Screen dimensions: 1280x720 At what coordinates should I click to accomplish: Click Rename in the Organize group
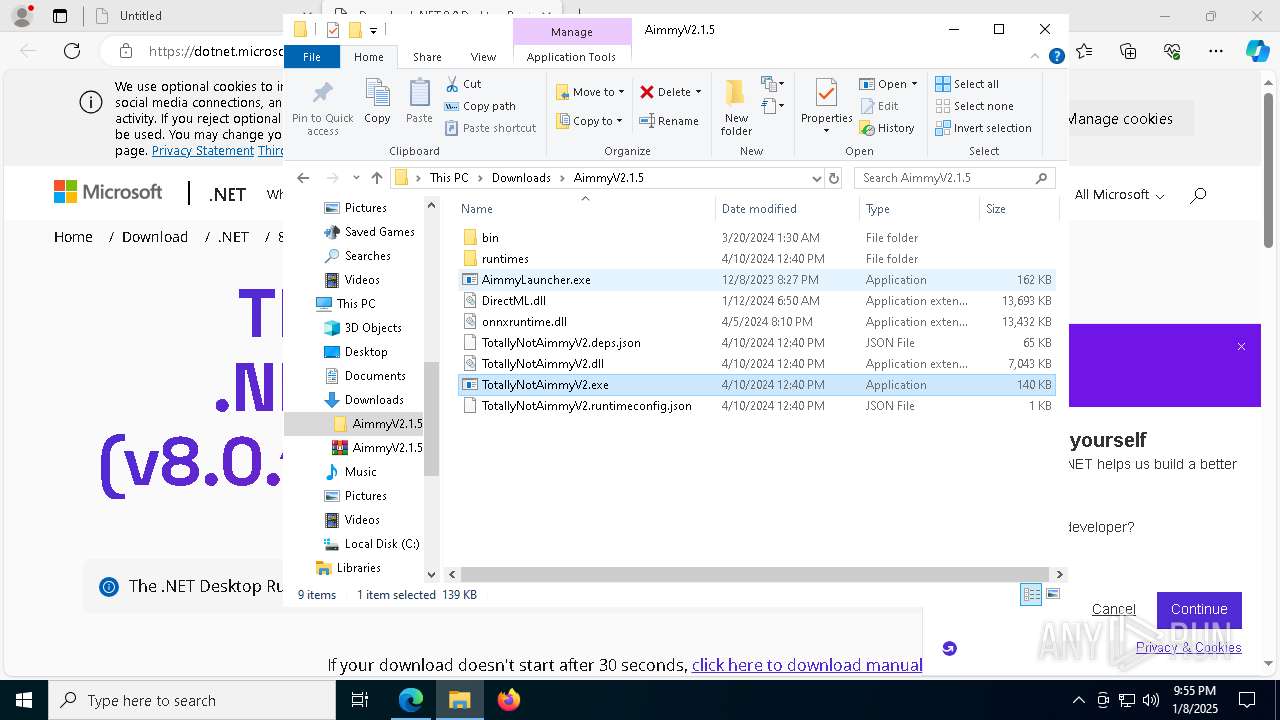[669, 121]
